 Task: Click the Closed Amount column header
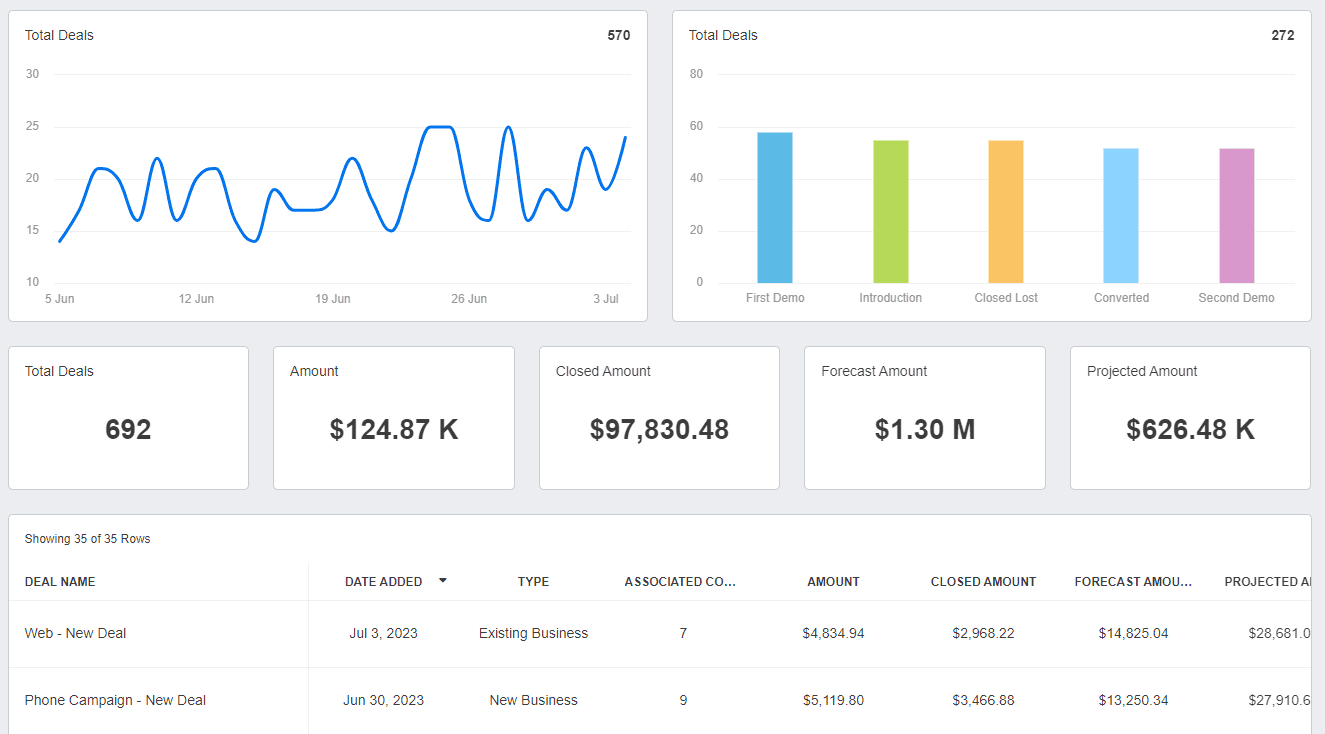point(983,582)
